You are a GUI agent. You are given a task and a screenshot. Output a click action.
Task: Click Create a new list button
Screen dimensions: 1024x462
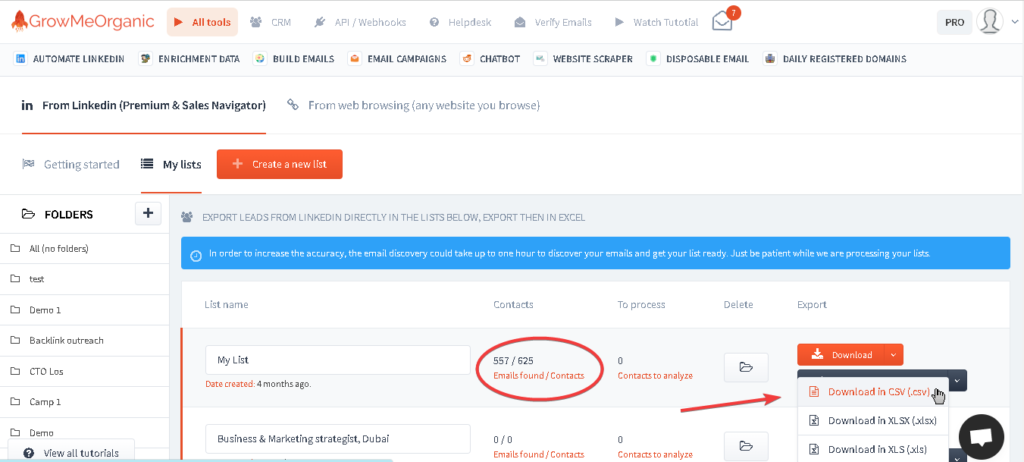pos(280,164)
